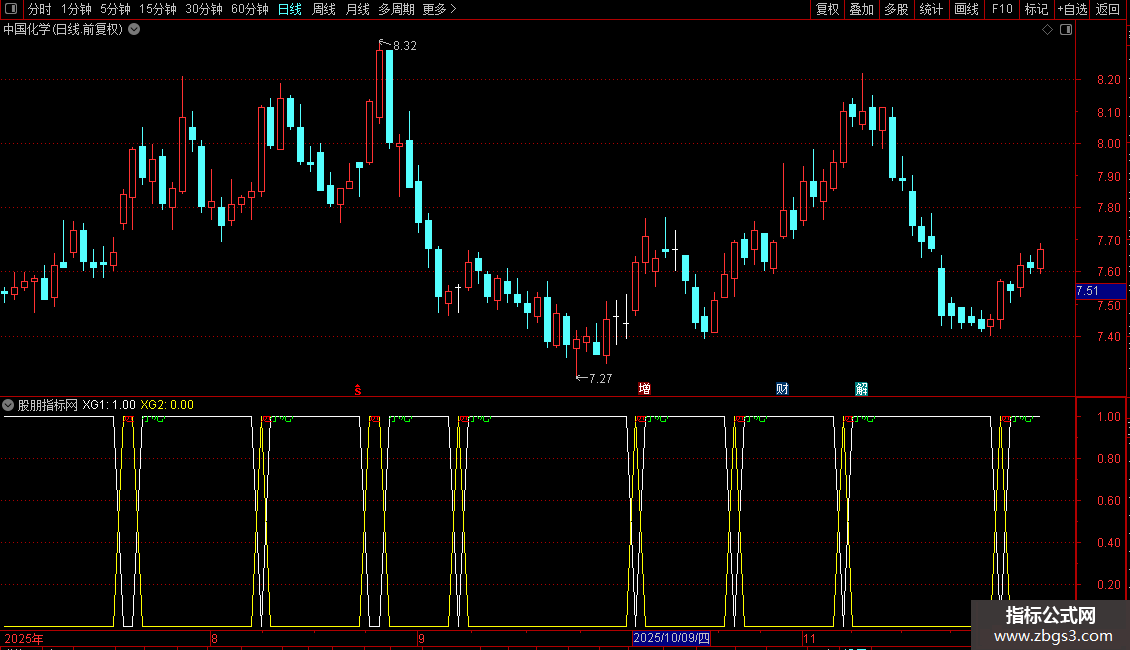Click the 标记 mark button

(1036, 9)
